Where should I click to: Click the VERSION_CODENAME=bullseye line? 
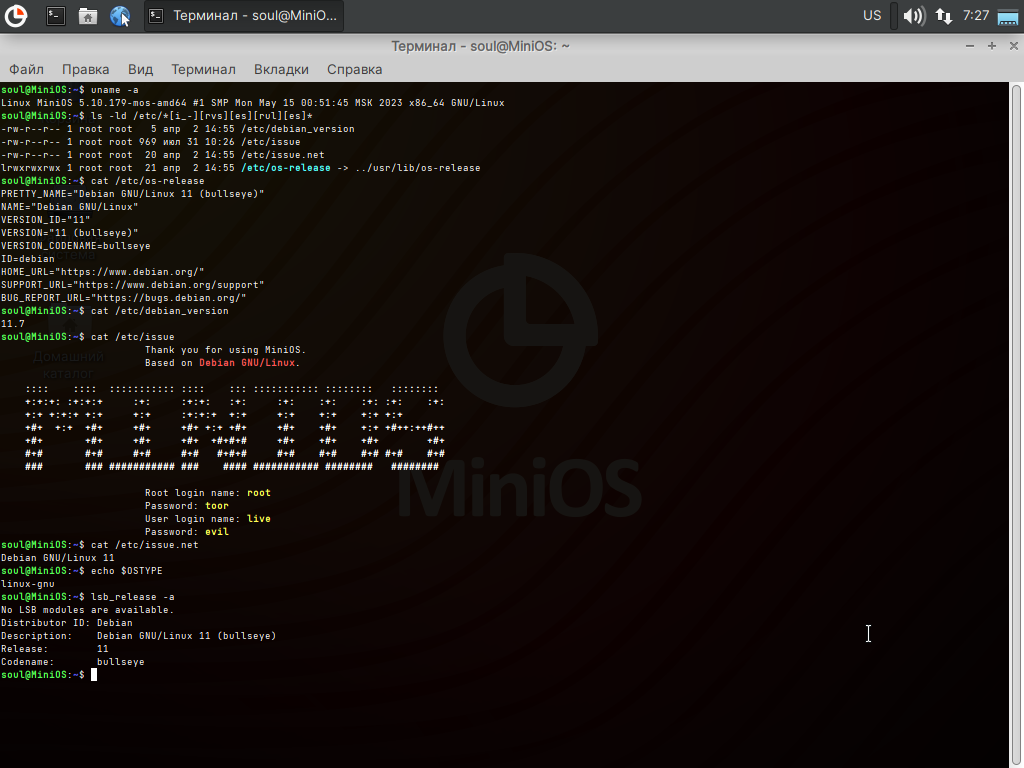(76, 246)
